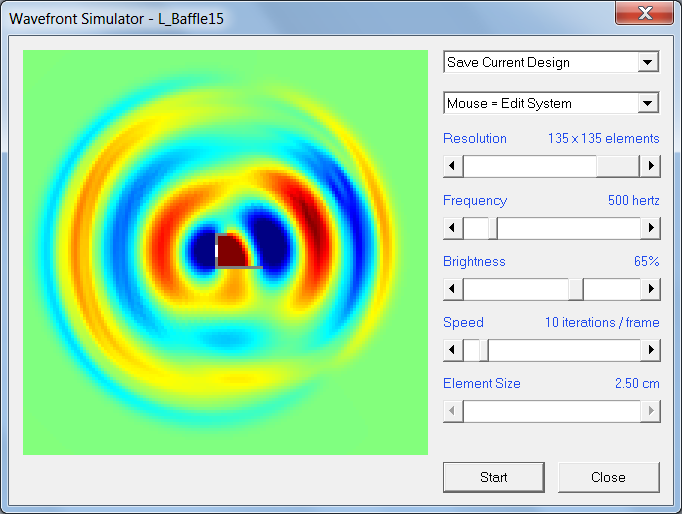Image resolution: width=682 pixels, height=514 pixels.
Task: Click the '500 hertz' value
Action: pos(633,200)
